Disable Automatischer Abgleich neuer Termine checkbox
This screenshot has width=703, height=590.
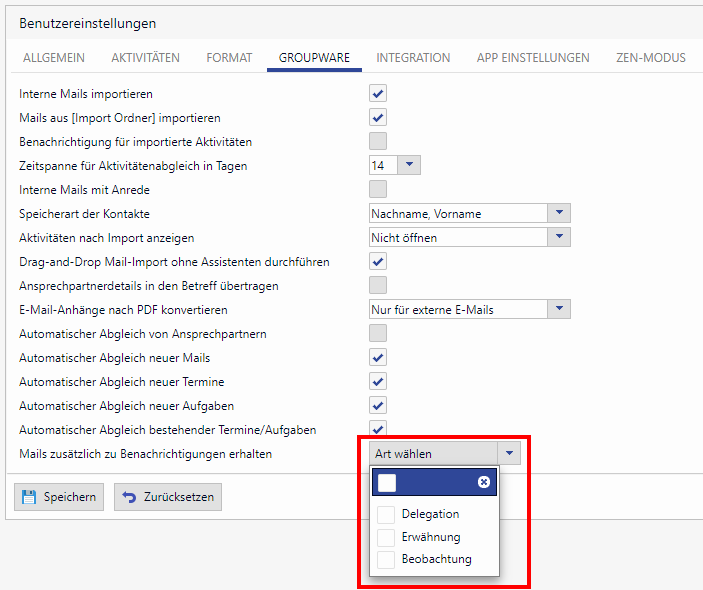pos(378,381)
